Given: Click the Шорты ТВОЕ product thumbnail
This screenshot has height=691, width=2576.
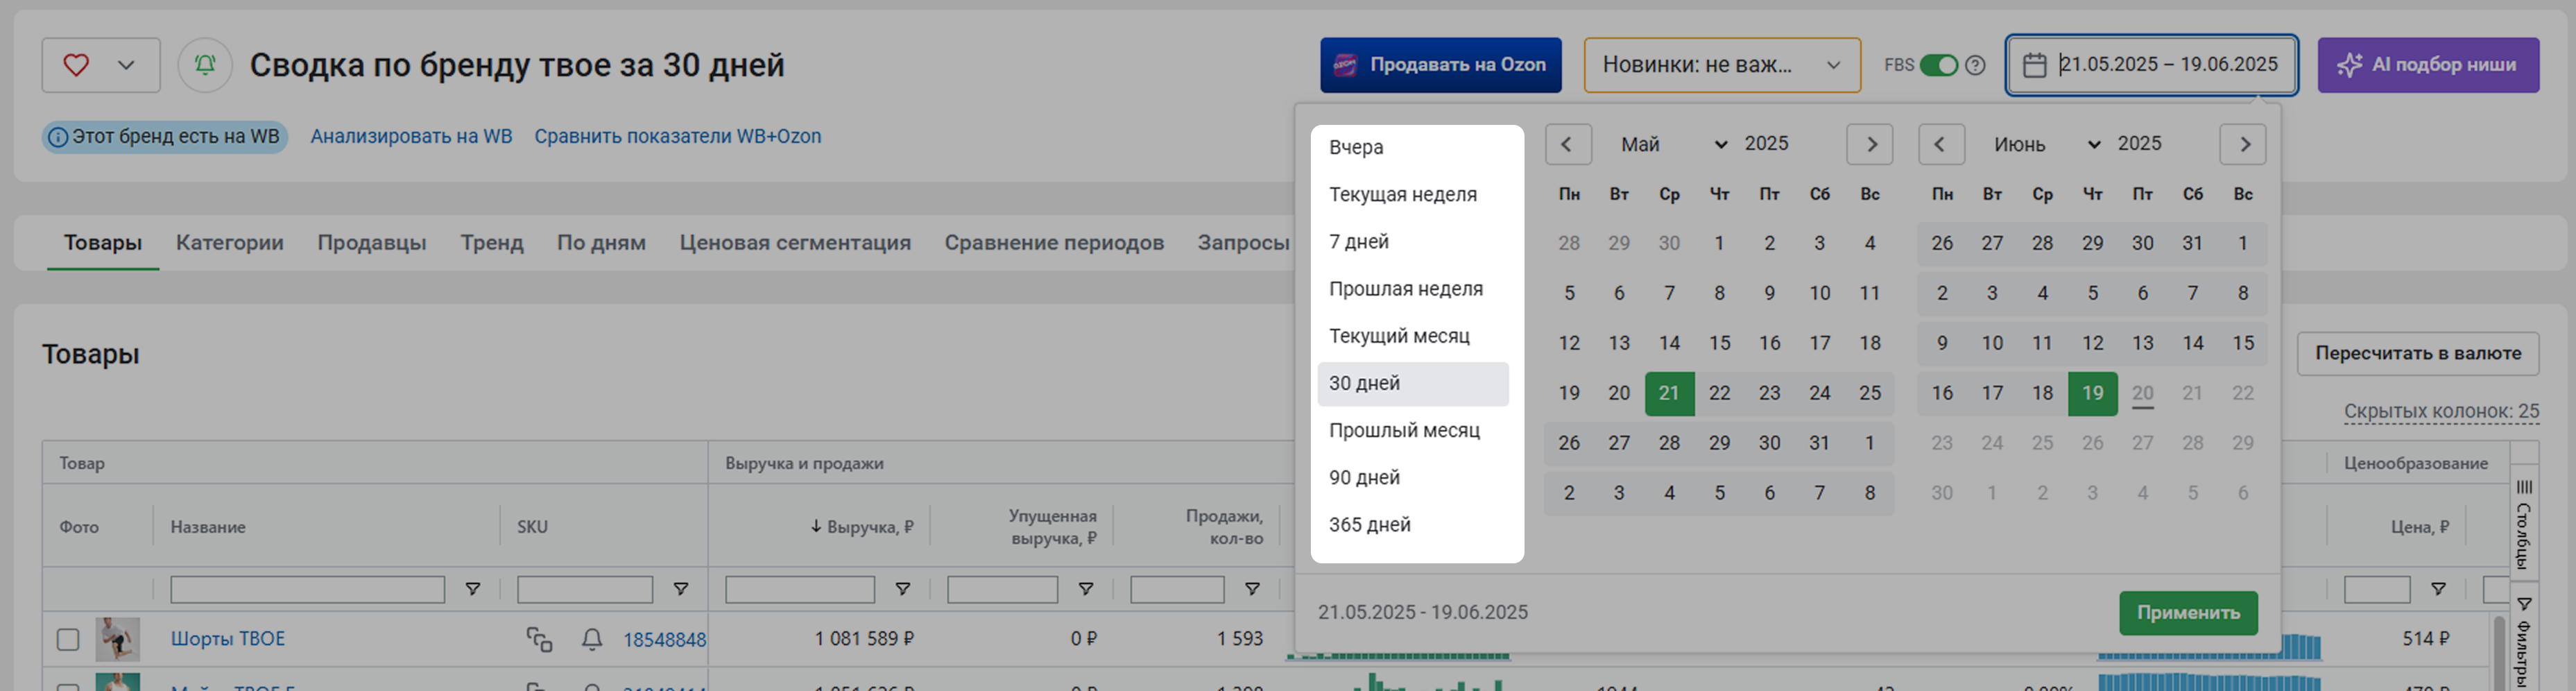Looking at the screenshot, I should click(117, 639).
